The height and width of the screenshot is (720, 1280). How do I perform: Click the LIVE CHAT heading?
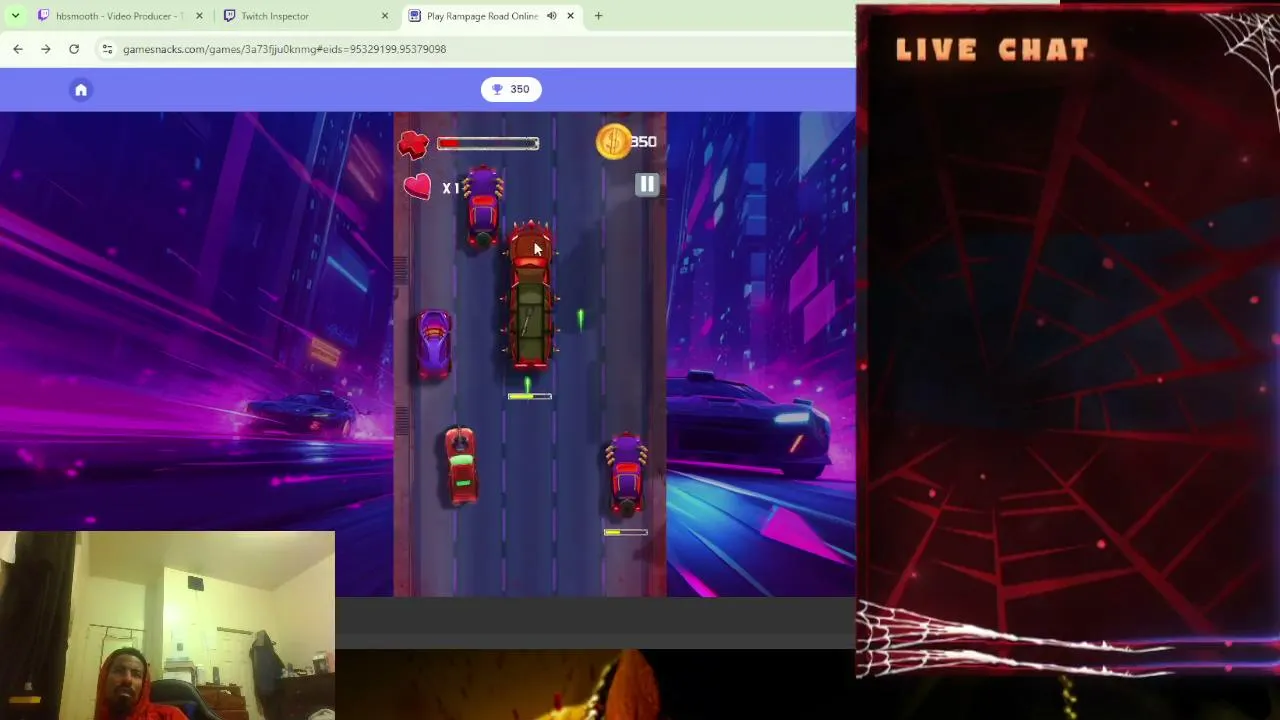[992, 50]
